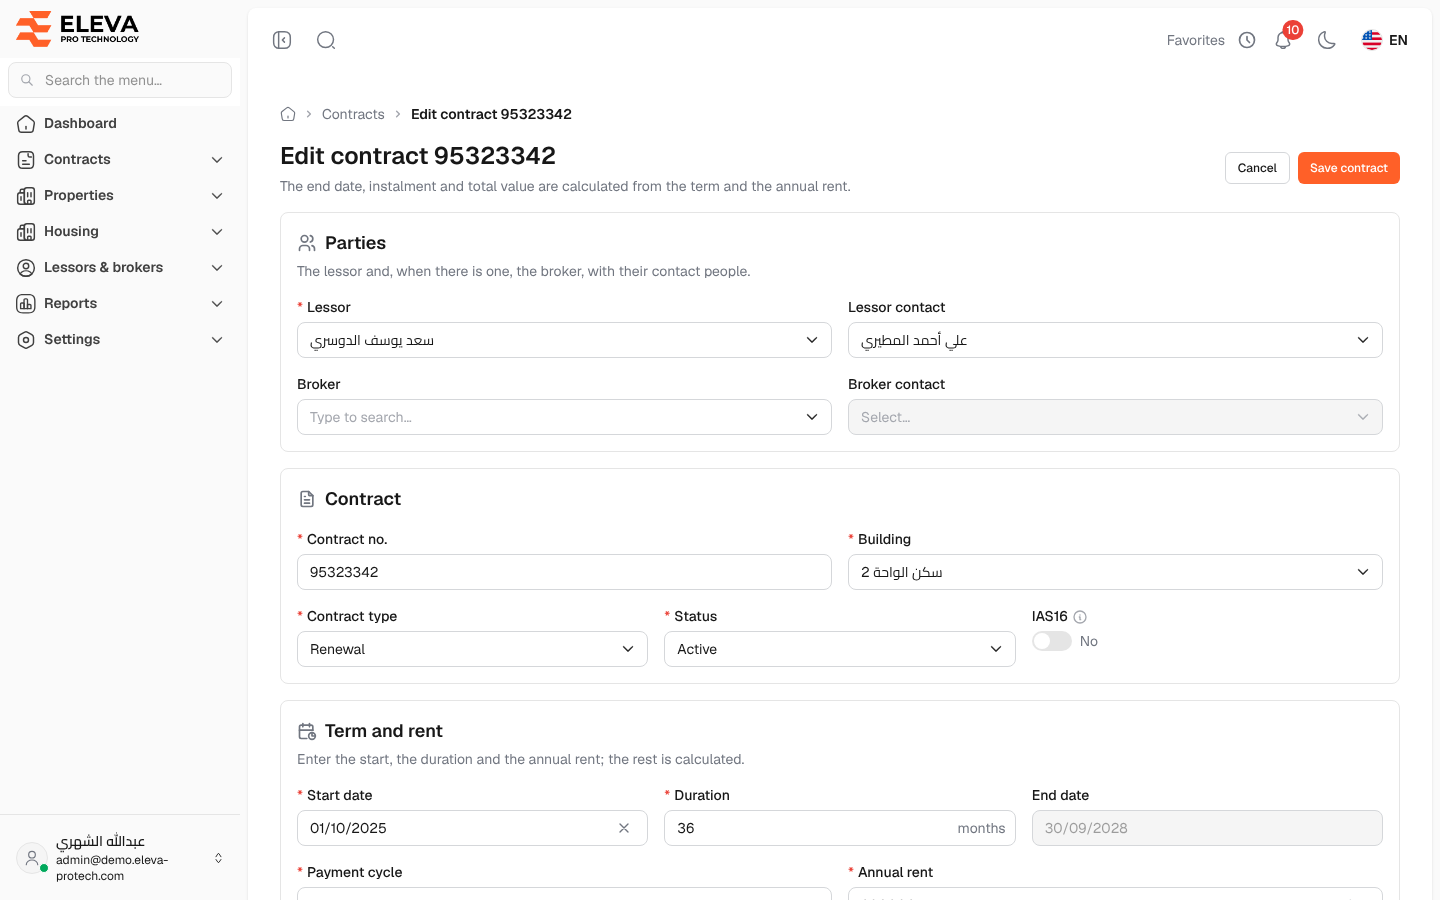The height and width of the screenshot is (900, 1440).
Task: Click the Contract no. input field
Action: click(x=564, y=572)
